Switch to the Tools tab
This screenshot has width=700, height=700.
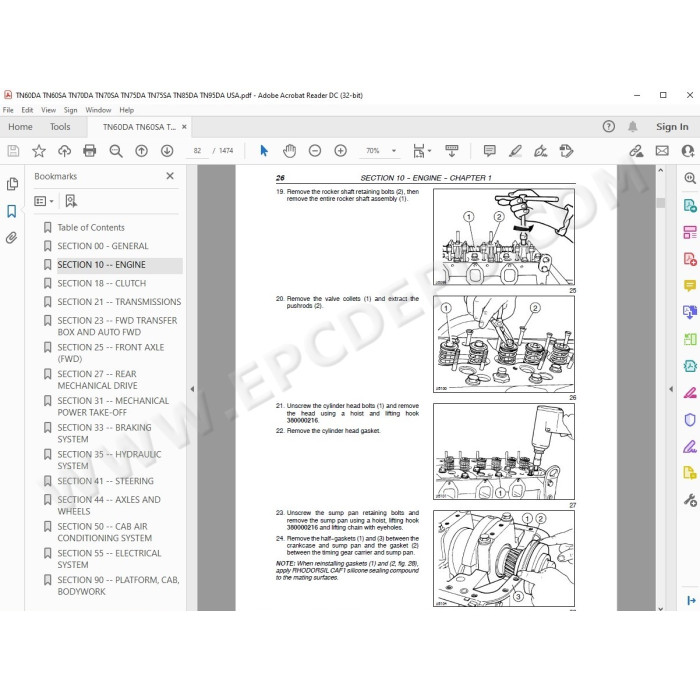click(60, 127)
